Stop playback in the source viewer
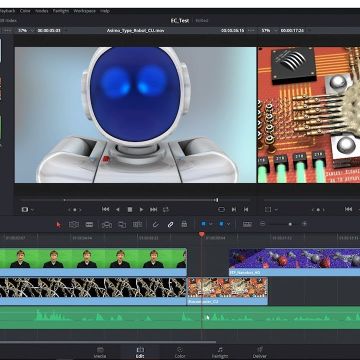This screenshot has width=360, height=360. (130, 210)
